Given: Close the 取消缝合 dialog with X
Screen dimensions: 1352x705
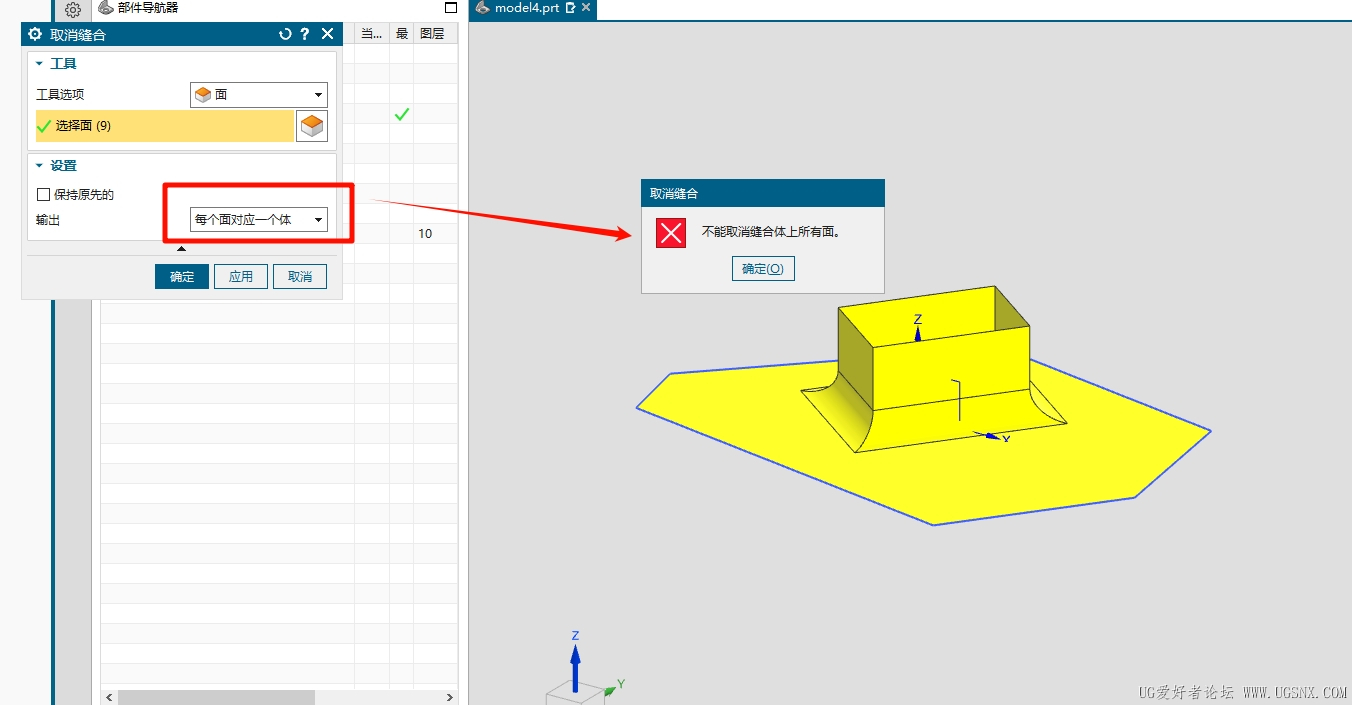Looking at the screenshot, I should (327, 34).
